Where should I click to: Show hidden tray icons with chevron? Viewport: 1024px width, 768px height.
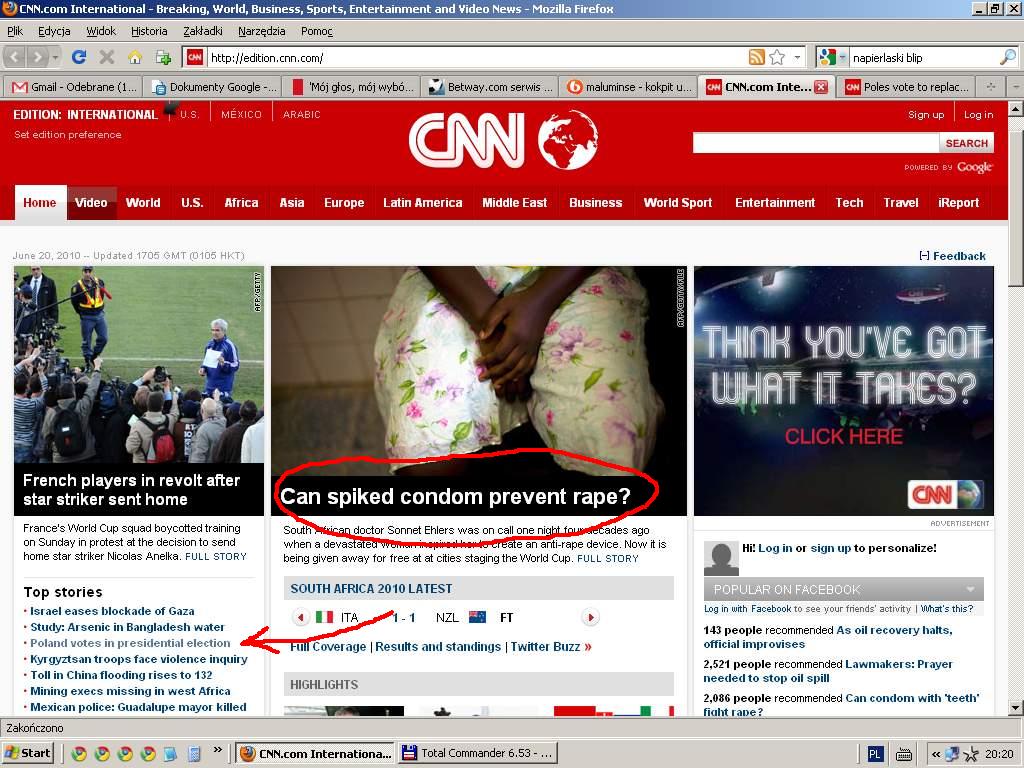(935, 754)
